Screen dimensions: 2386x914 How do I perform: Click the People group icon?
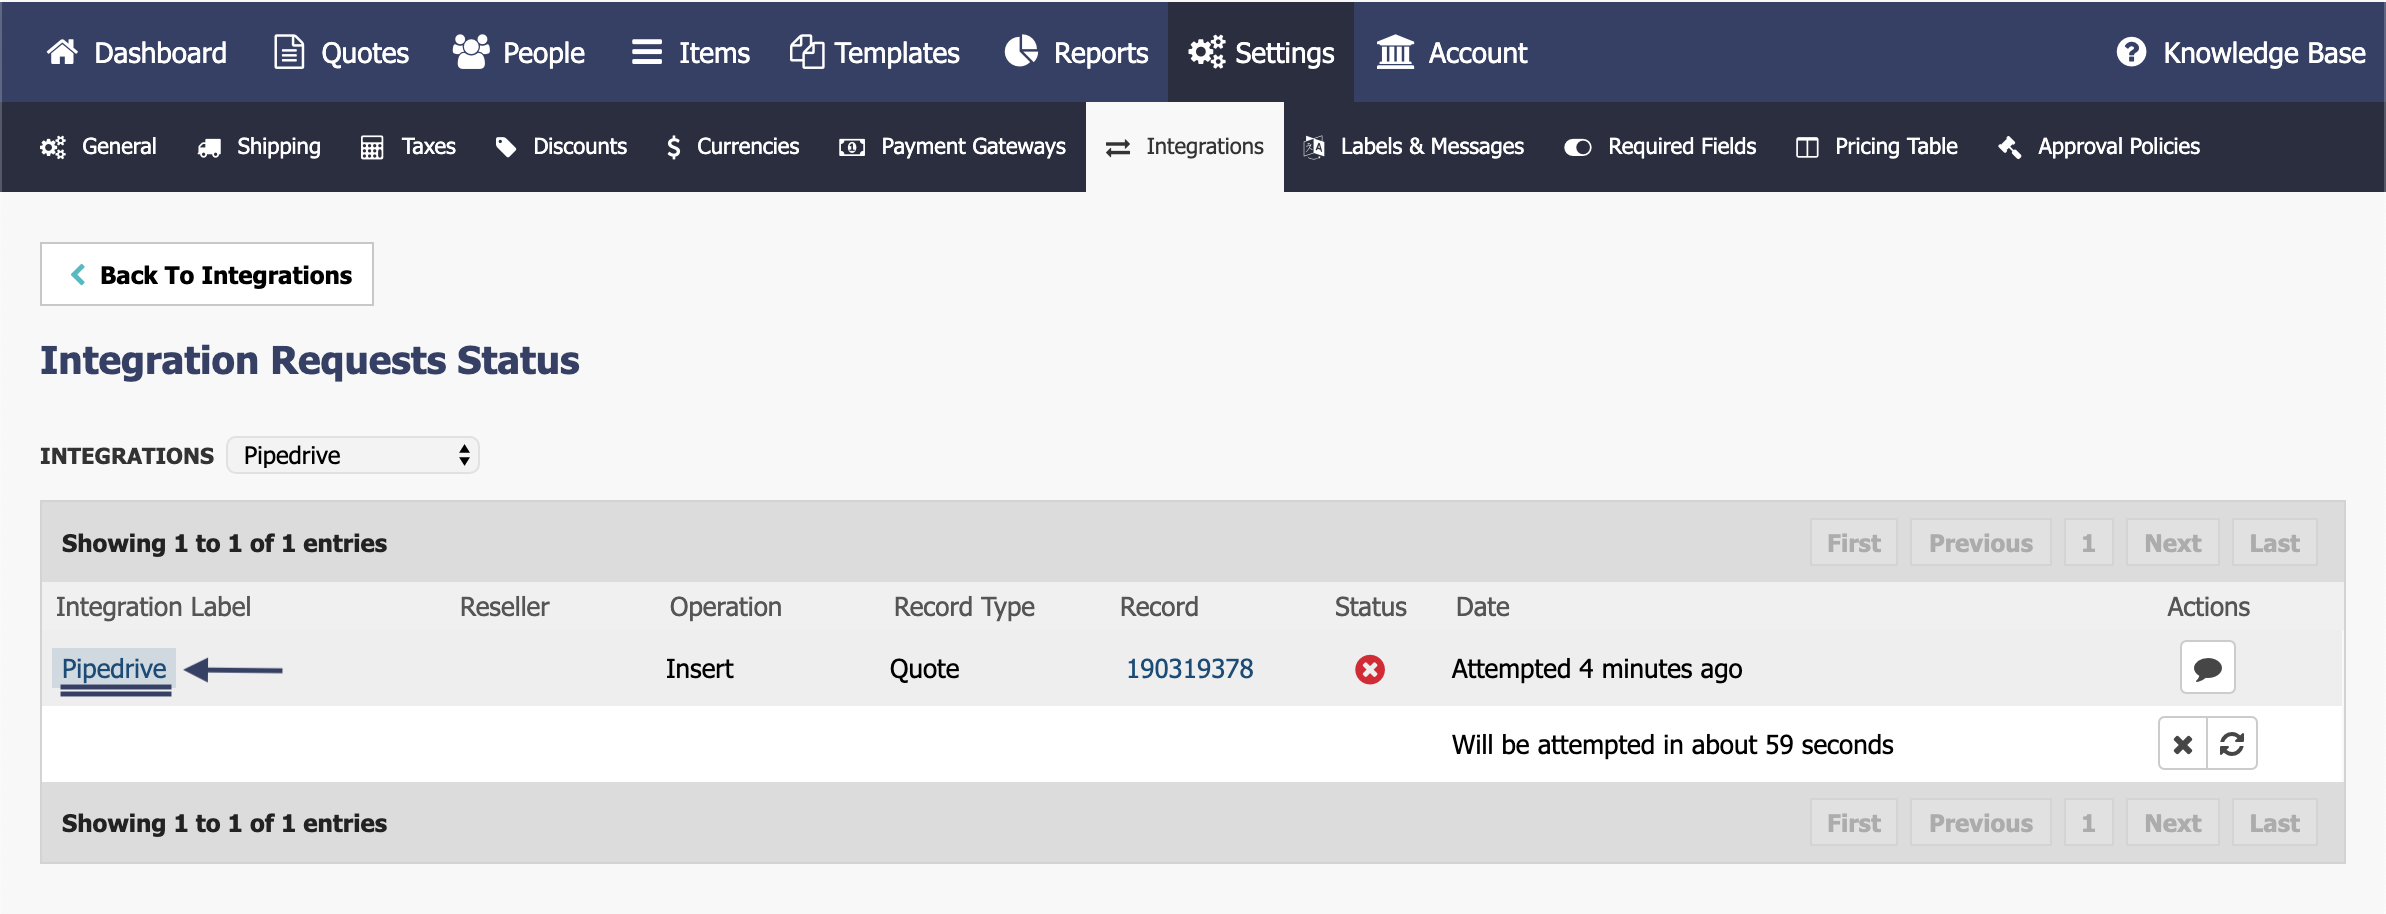(x=471, y=52)
